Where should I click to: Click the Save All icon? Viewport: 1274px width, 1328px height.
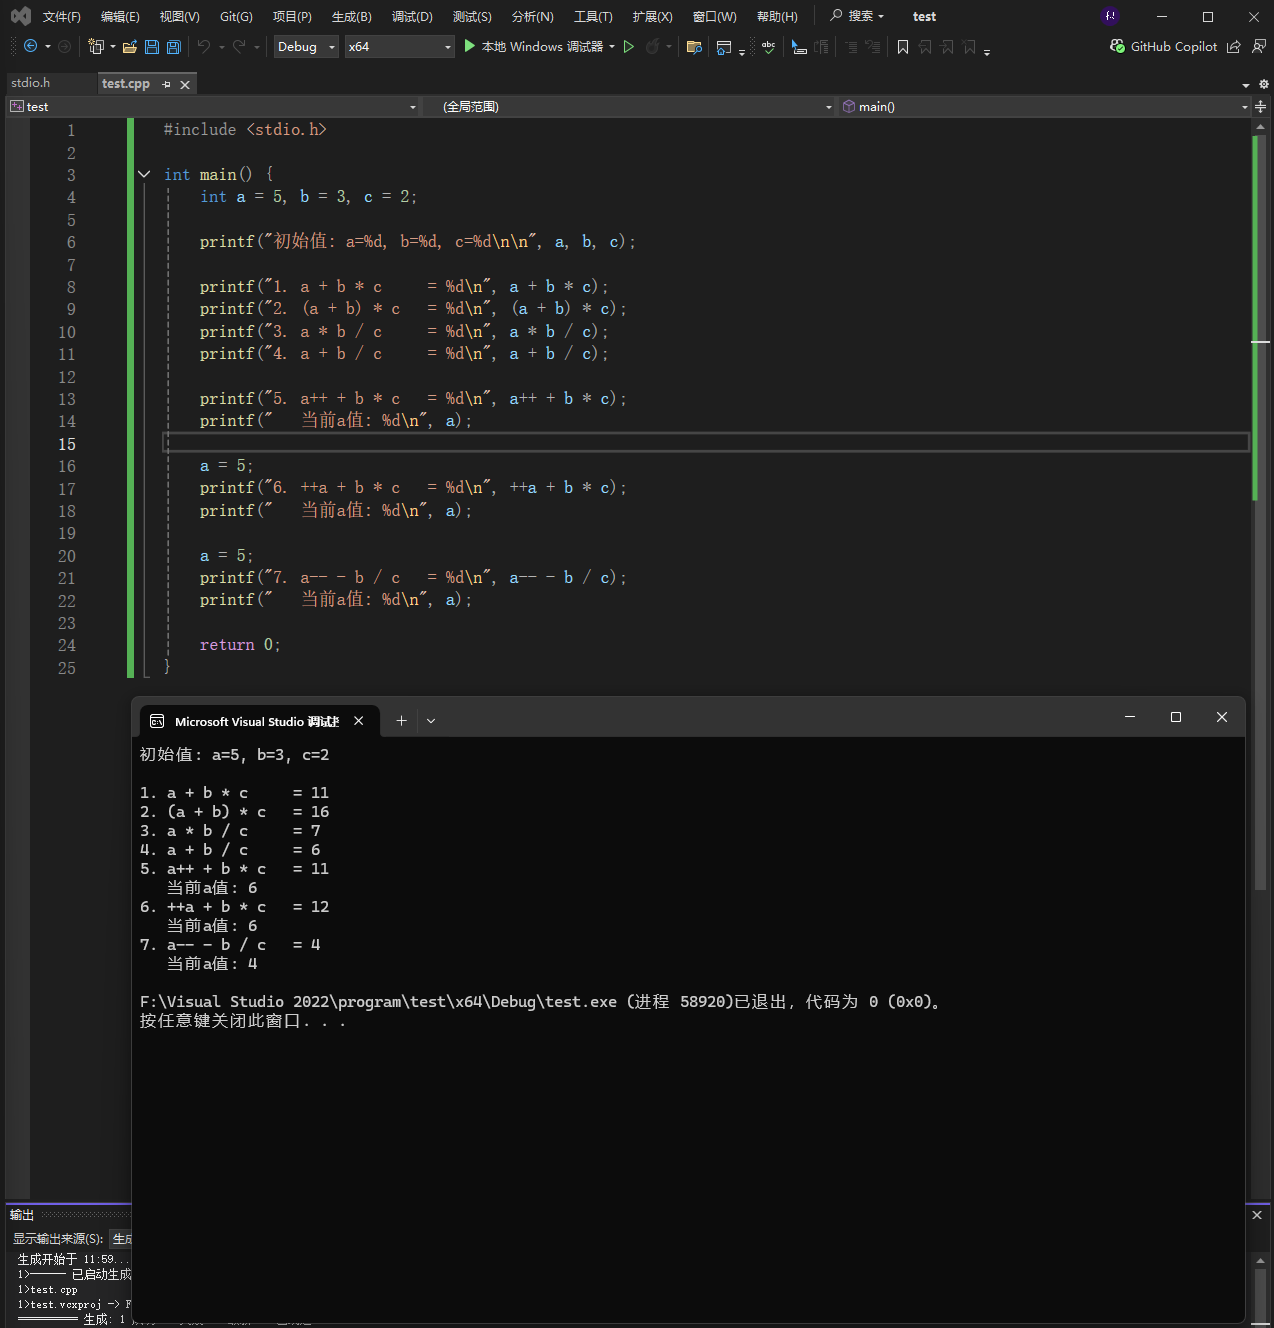pos(174,46)
